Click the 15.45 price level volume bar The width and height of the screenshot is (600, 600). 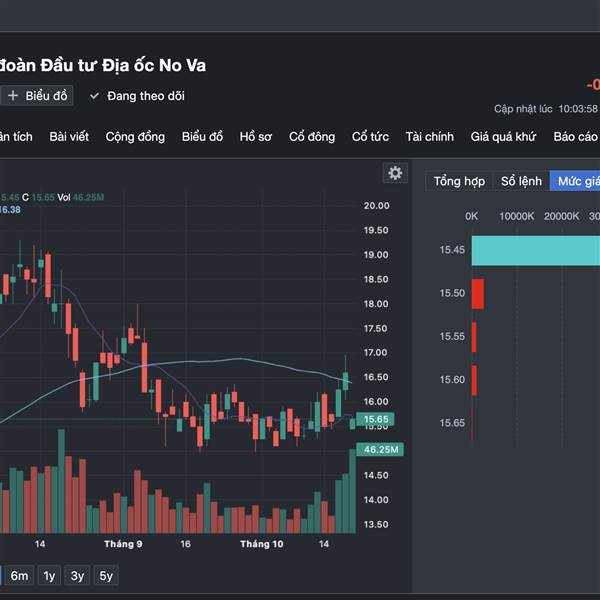click(535, 250)
